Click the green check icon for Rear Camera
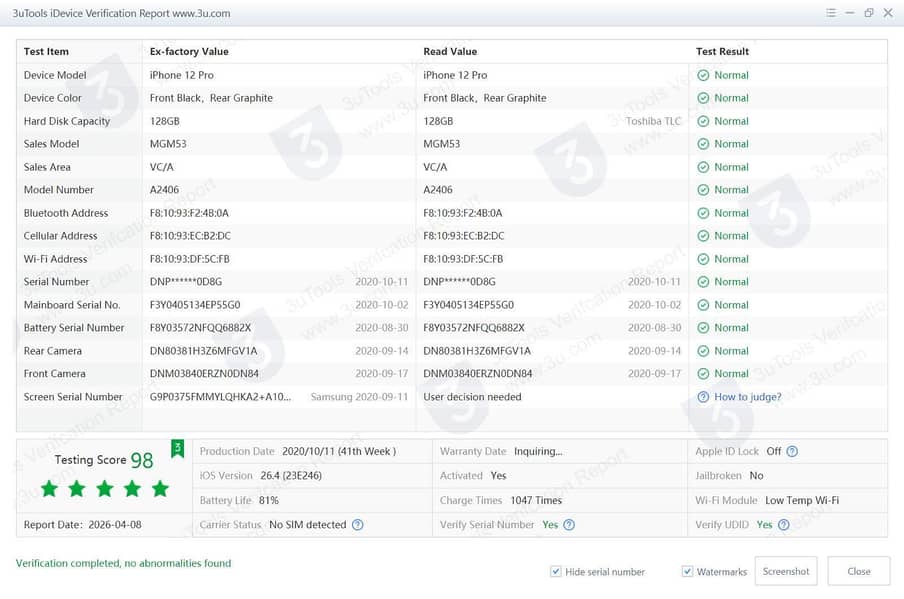 (x=703, y=351)
